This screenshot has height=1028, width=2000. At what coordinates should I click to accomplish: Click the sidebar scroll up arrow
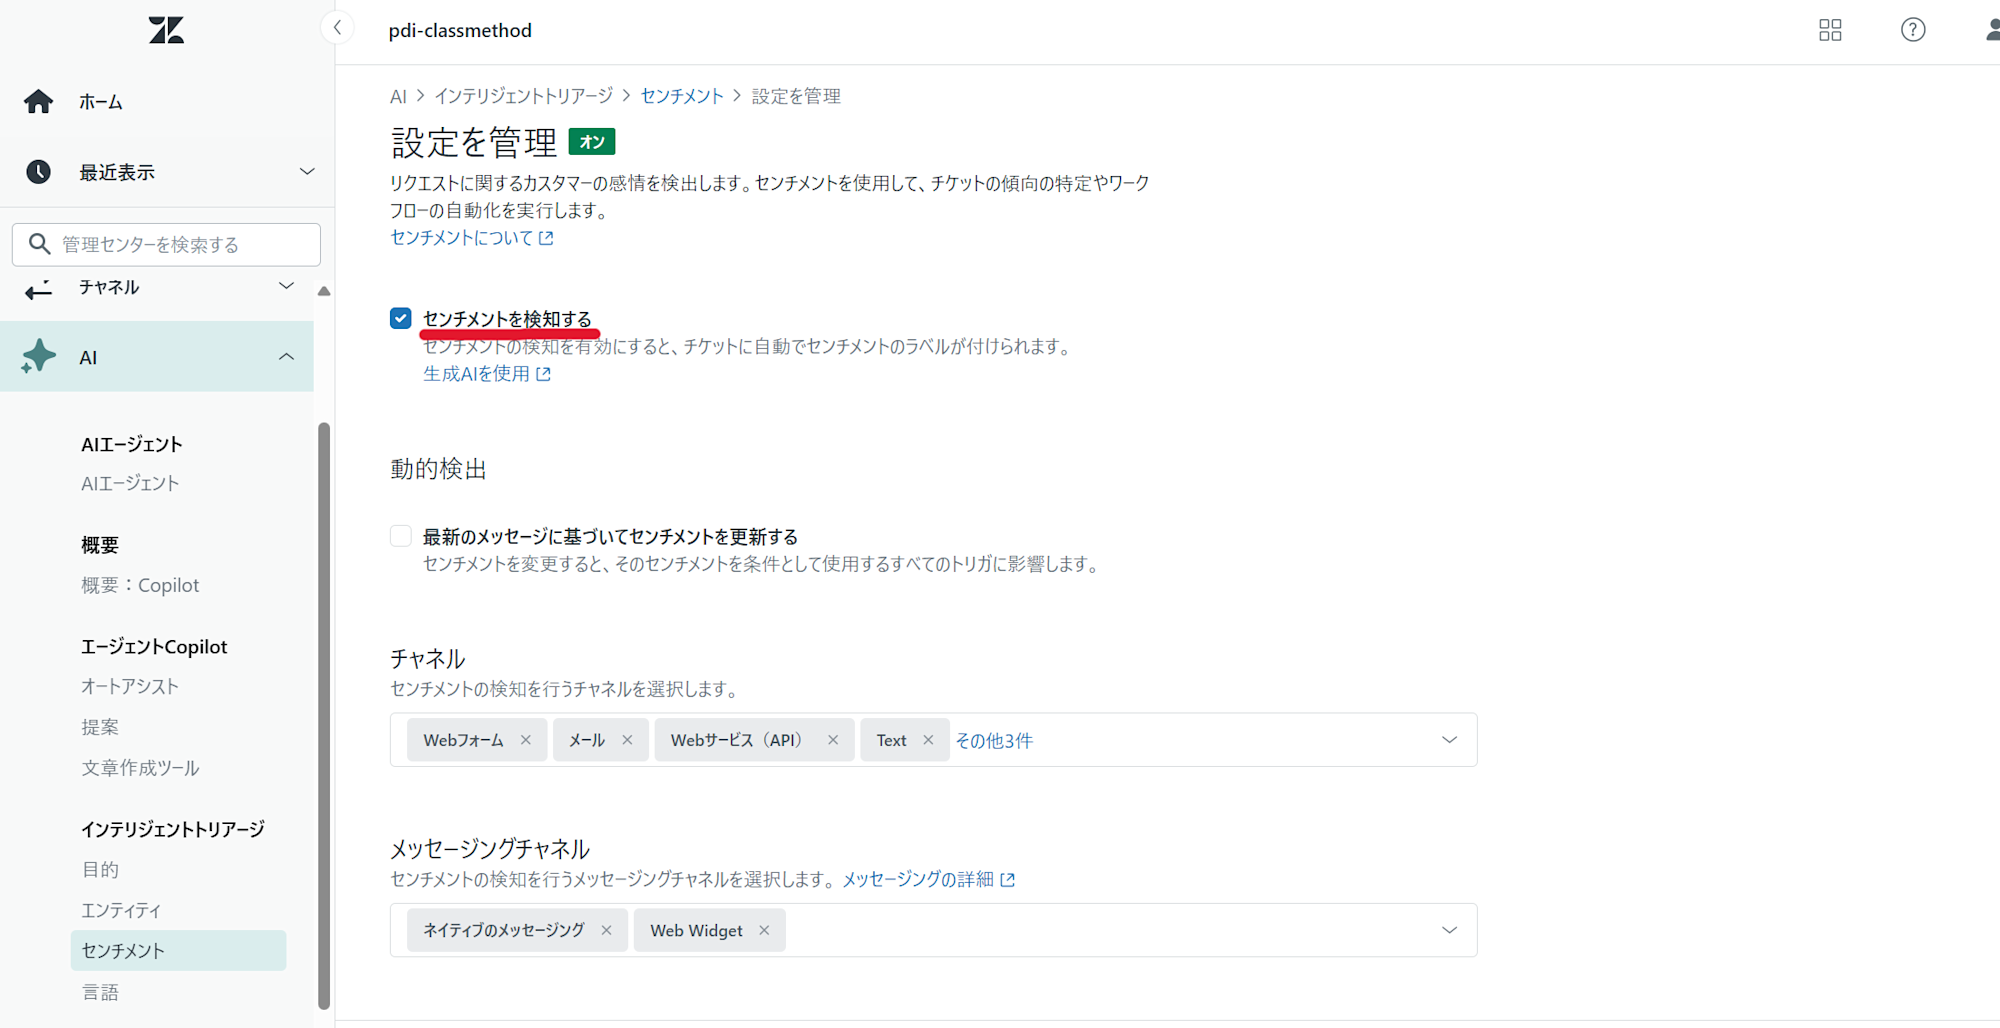tap(324, 292)
